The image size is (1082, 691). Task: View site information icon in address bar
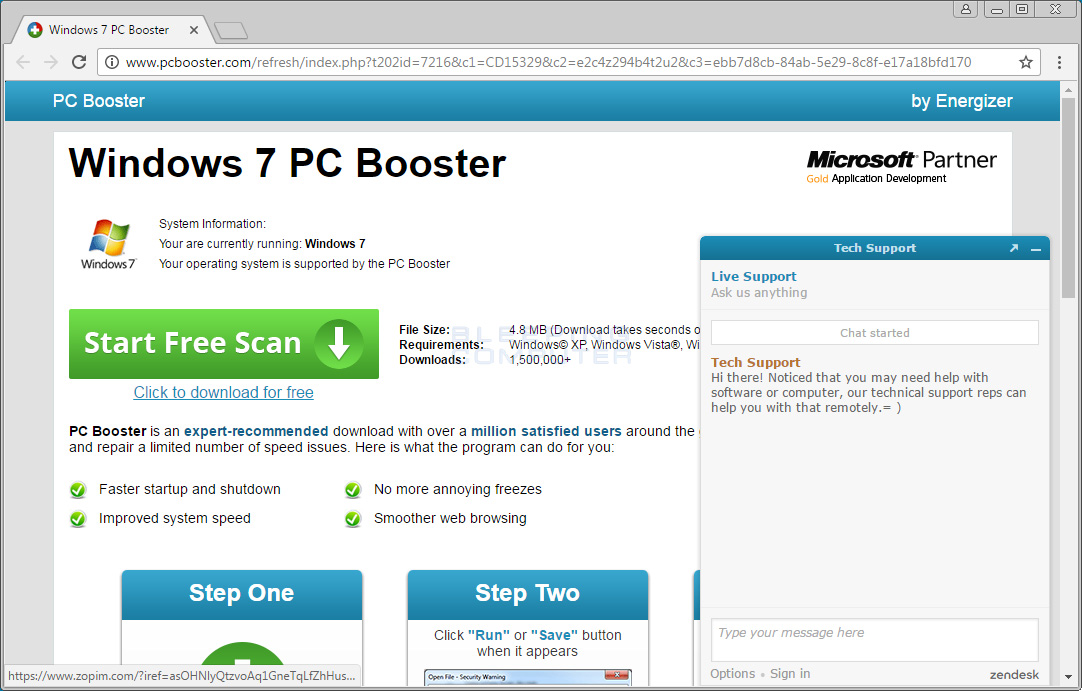click(112, 62)
